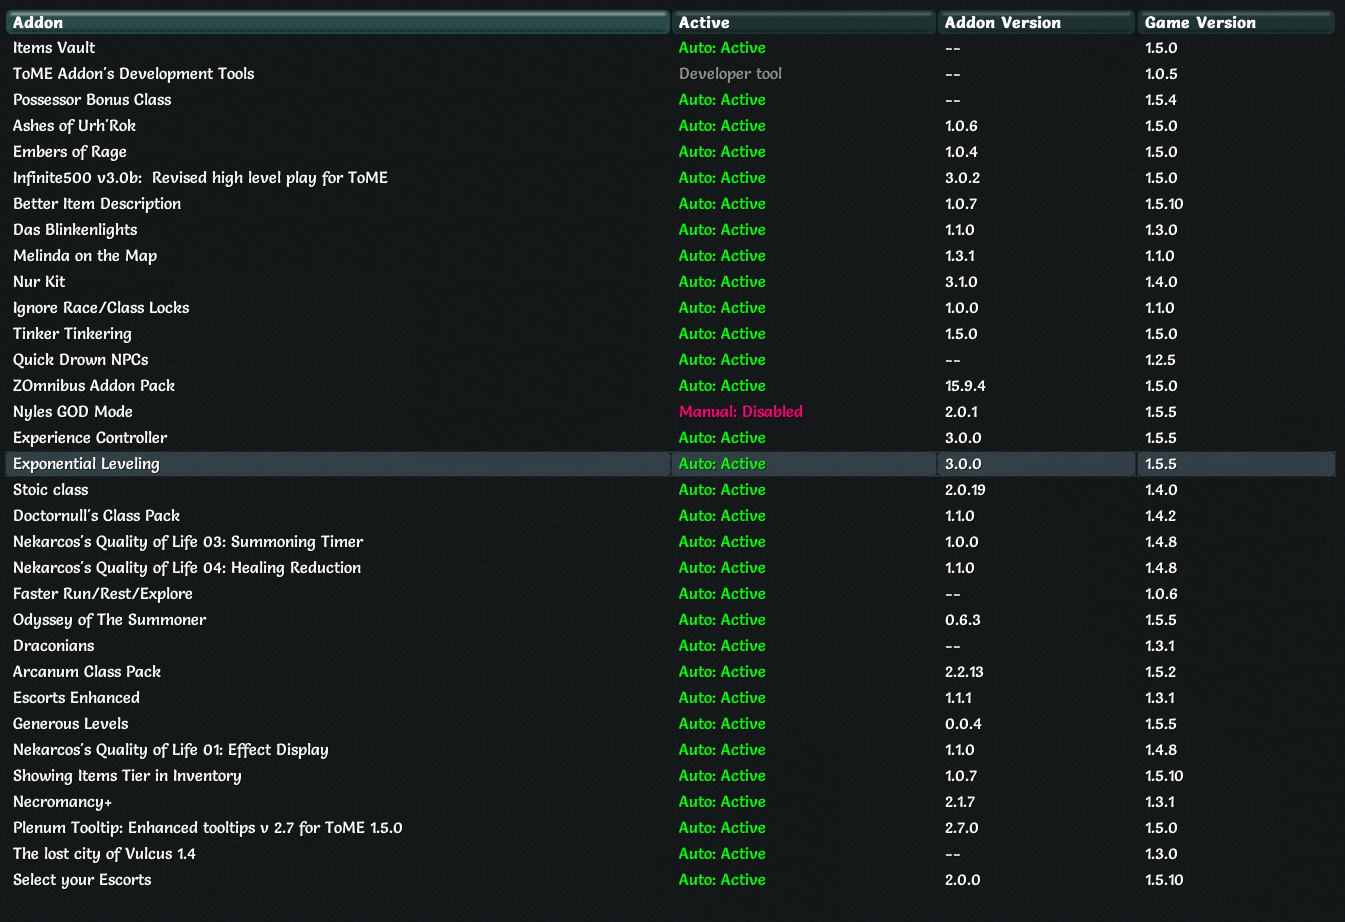Toggle the active status of Exponential Leveling
This screenshot has height=922, width=1345.
click(722, 464)
